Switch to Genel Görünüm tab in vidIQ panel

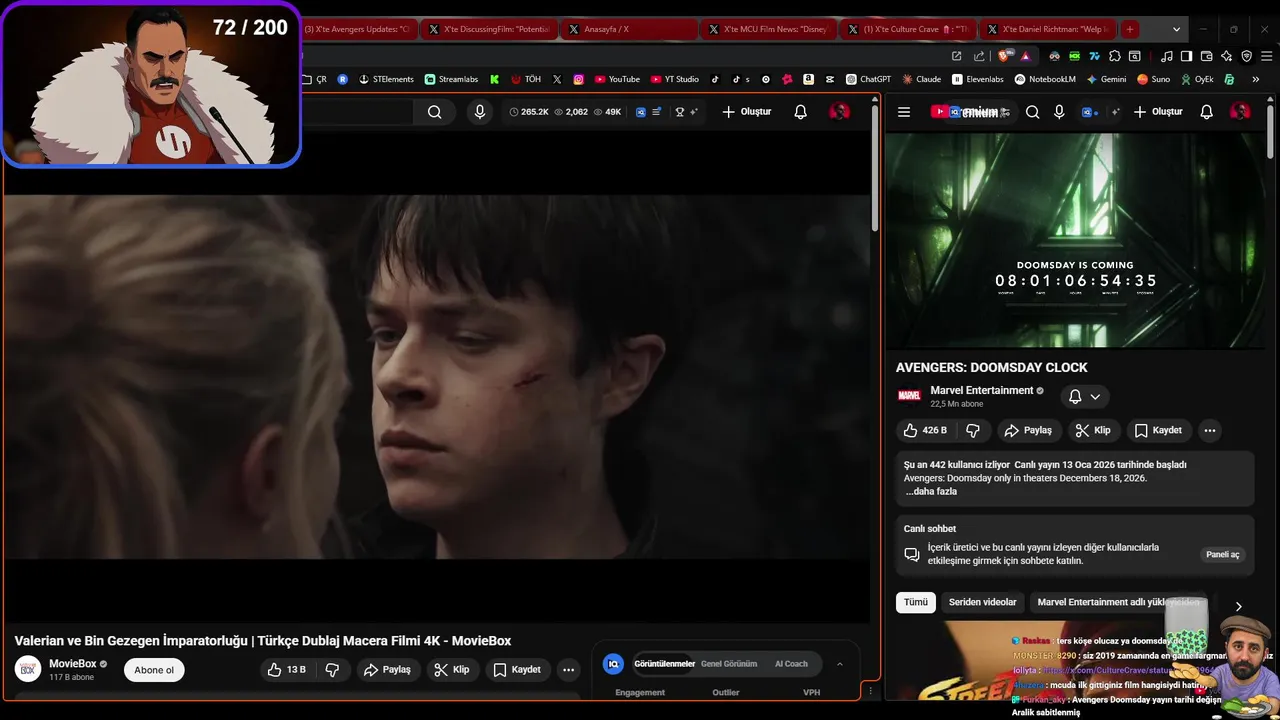pyautogui.click(x=729, y=664)
